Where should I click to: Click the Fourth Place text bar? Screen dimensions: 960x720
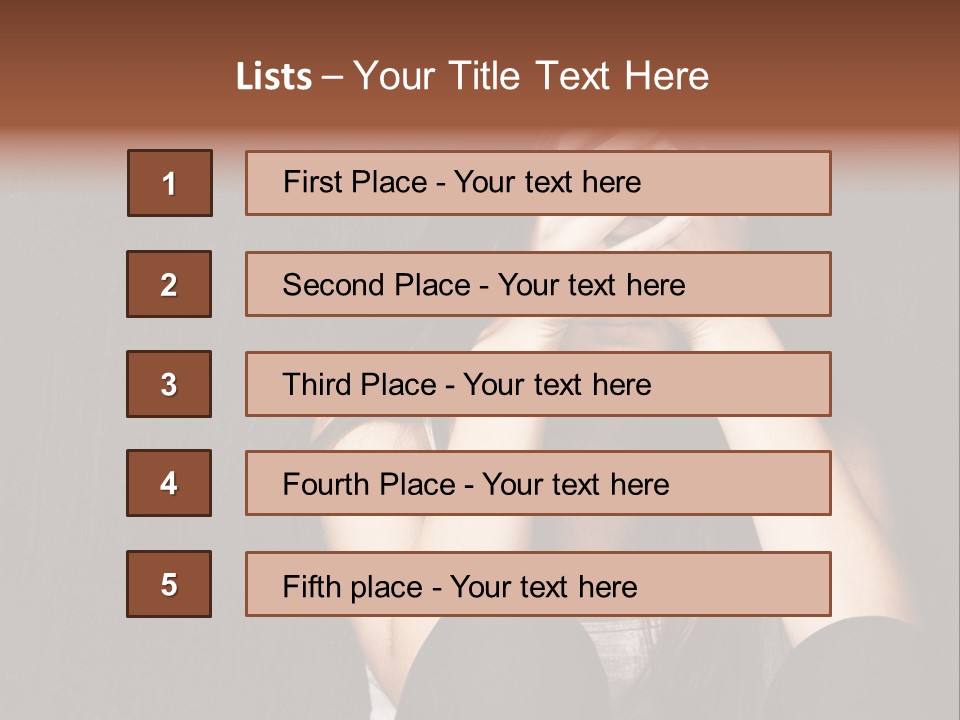538,483
